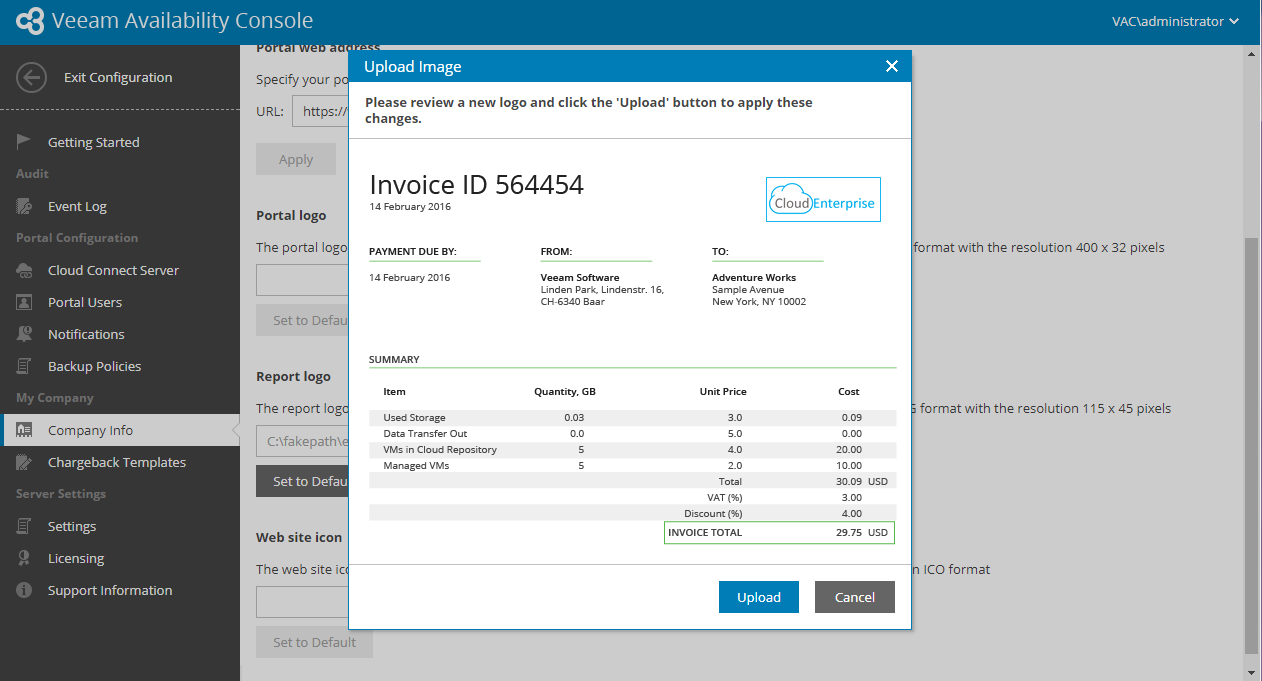Click the 'Adventure Works' recipient name
1262x681 pixels.
[x=754, y=277]
